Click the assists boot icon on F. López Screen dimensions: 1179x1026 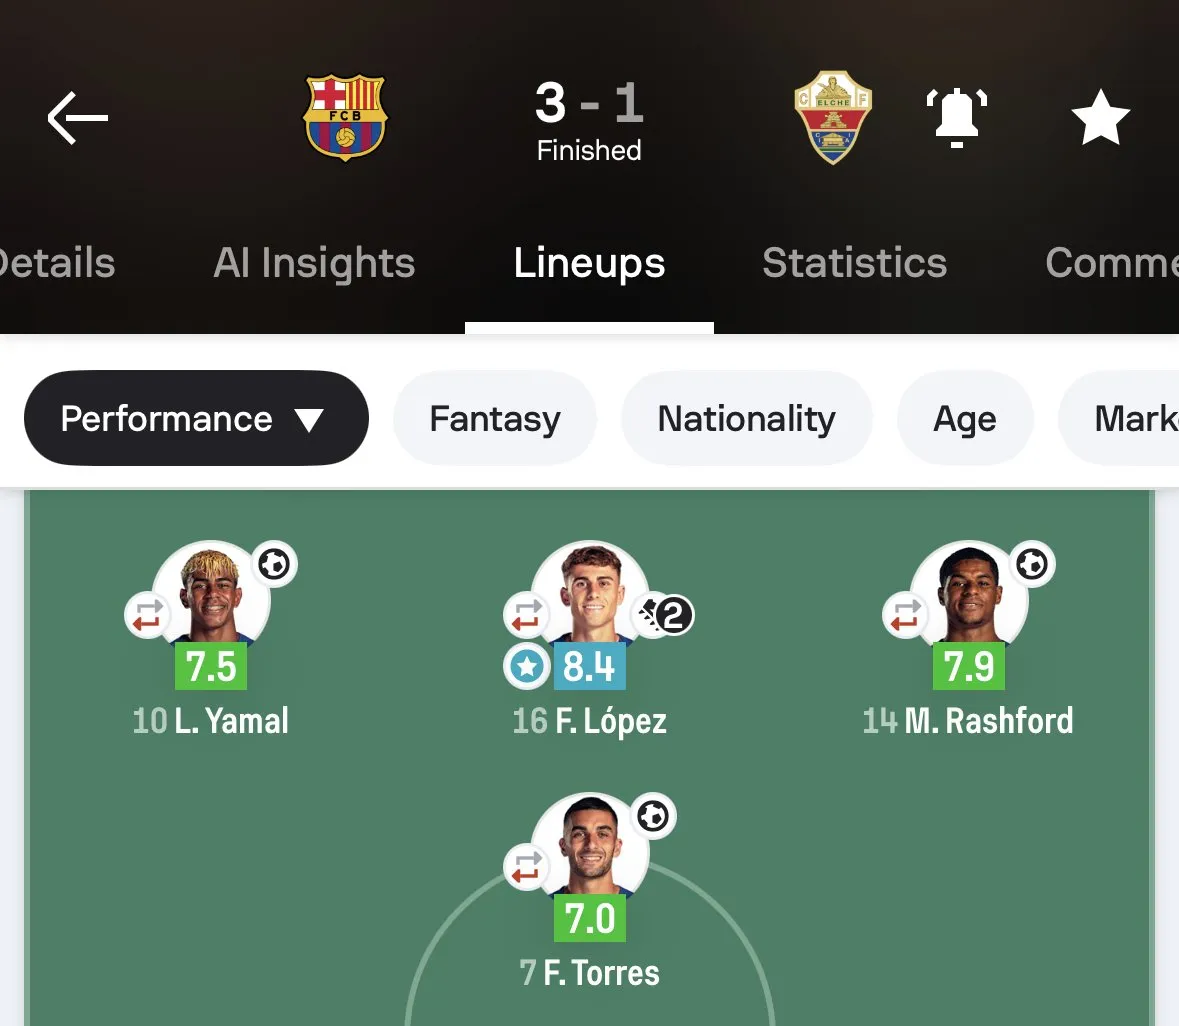(665, 615)
